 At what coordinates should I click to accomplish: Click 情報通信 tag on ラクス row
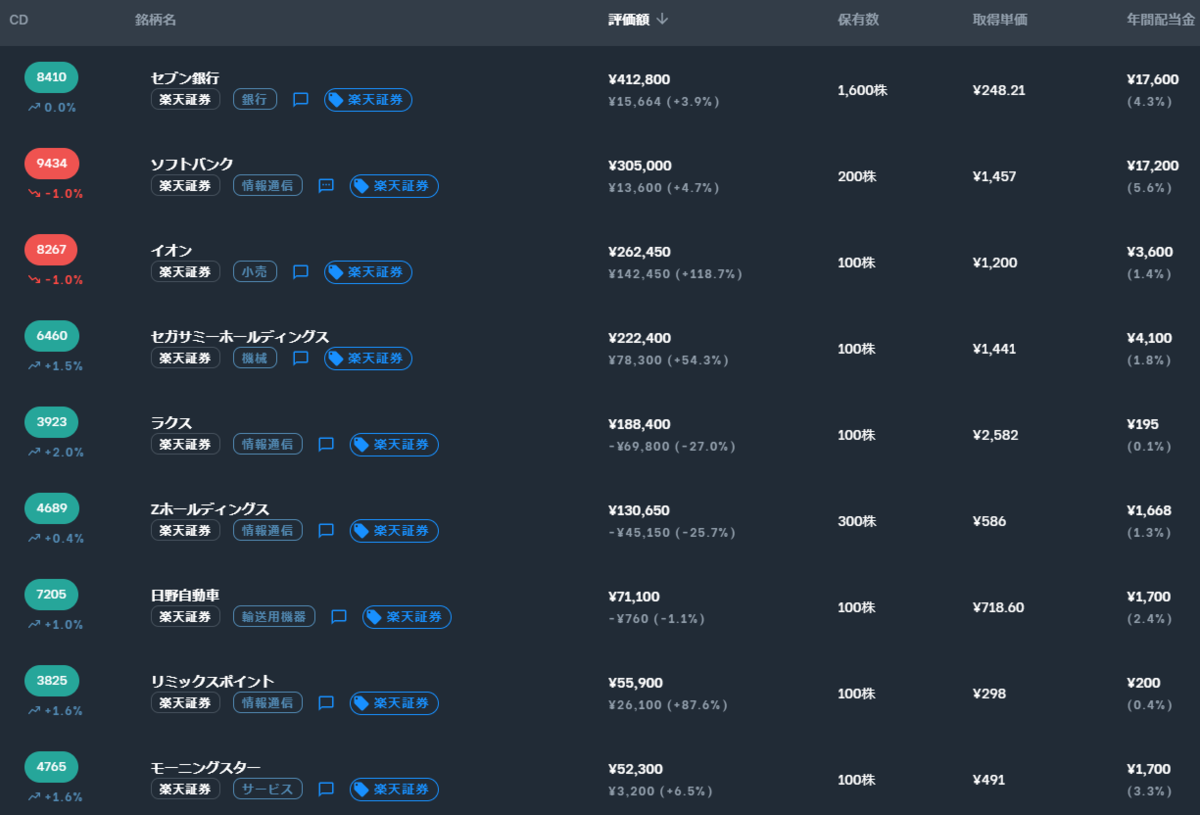(268, 444)
